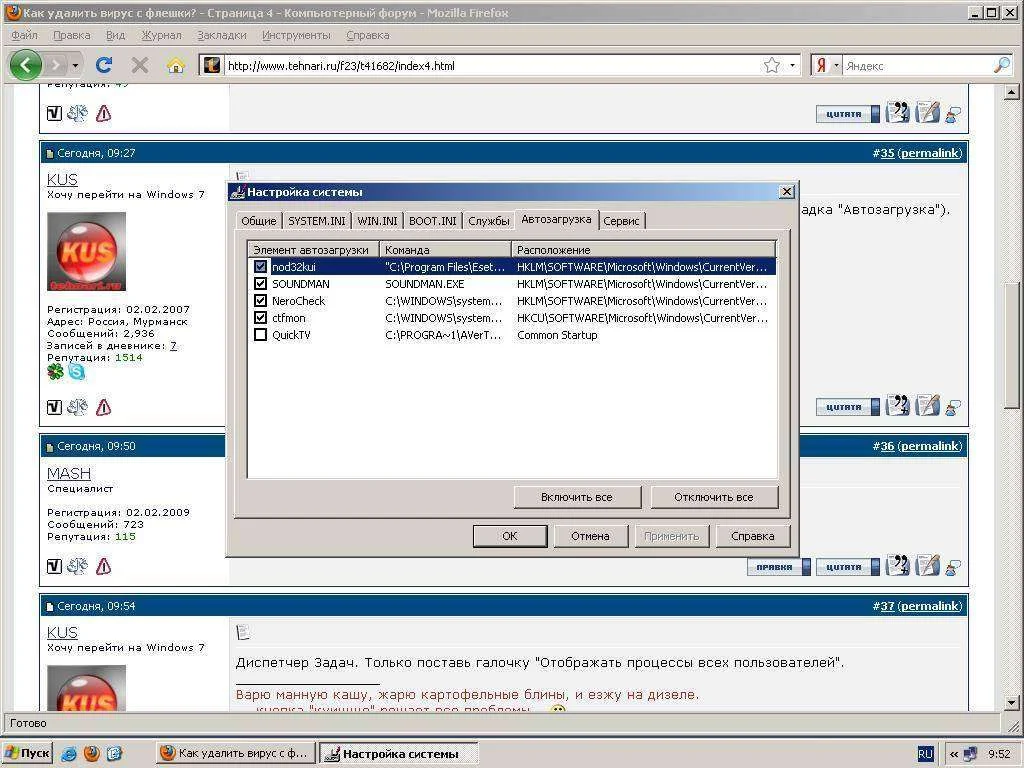Image resolution: width=1024 pixels, height=768 pixels.
Task: Switch to the Сервис tab
Action: (x=621, y=221)
